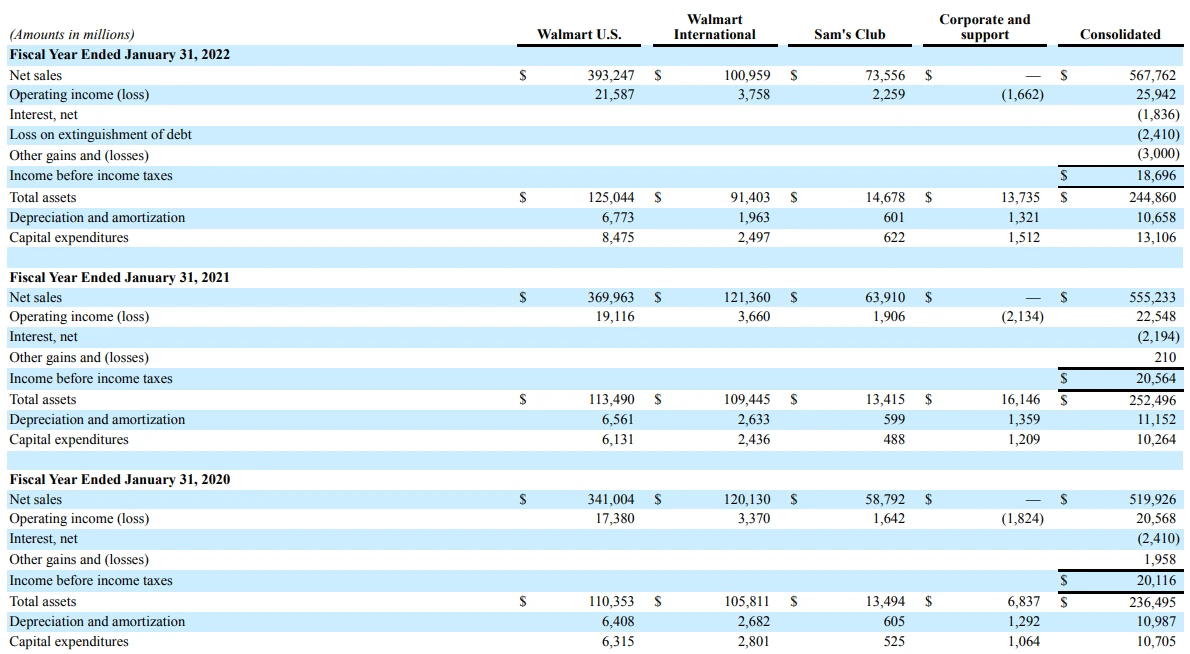
Task: Select capital expenditures value 13,106
Action: click(x=1156, y=237)
